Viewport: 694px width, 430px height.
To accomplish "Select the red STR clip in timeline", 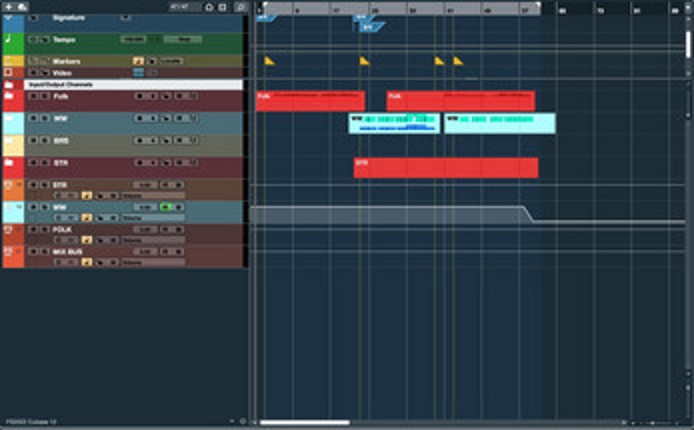I will (x=446, y=168).
